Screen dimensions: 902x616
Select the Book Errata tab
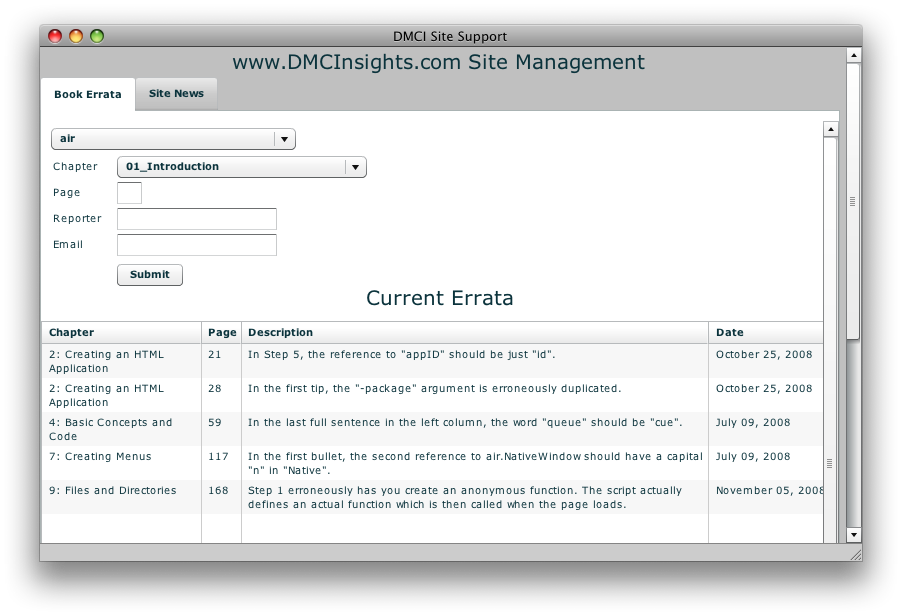[x=88, y=95]
